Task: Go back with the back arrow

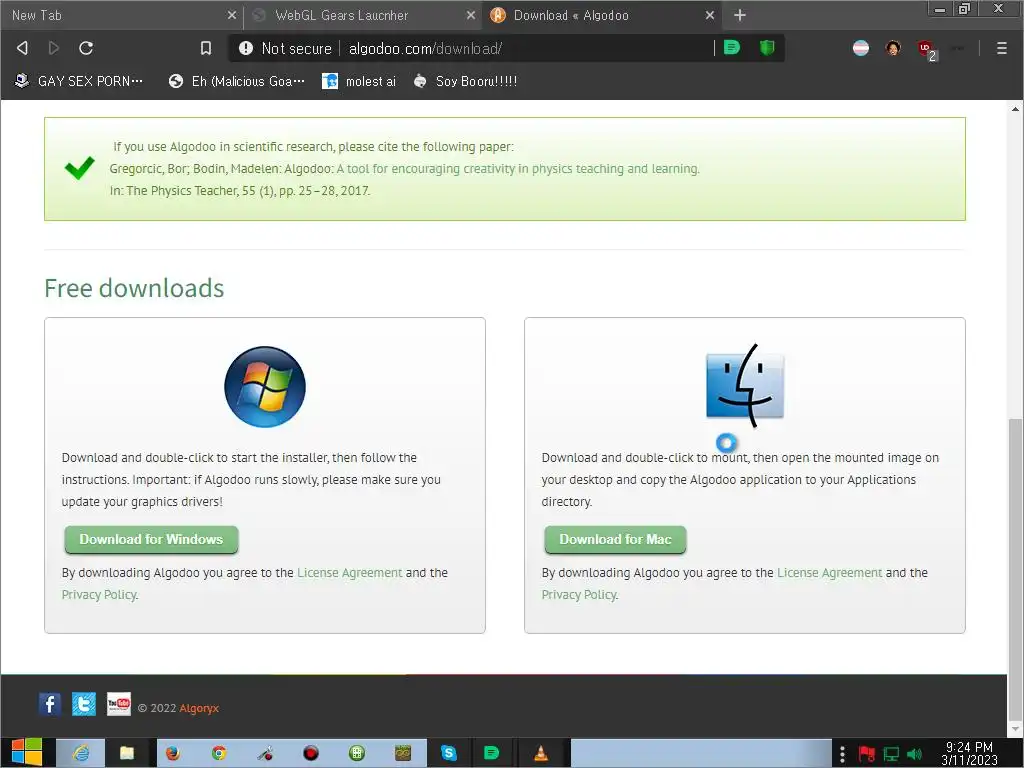Action: tap(22, 48)
